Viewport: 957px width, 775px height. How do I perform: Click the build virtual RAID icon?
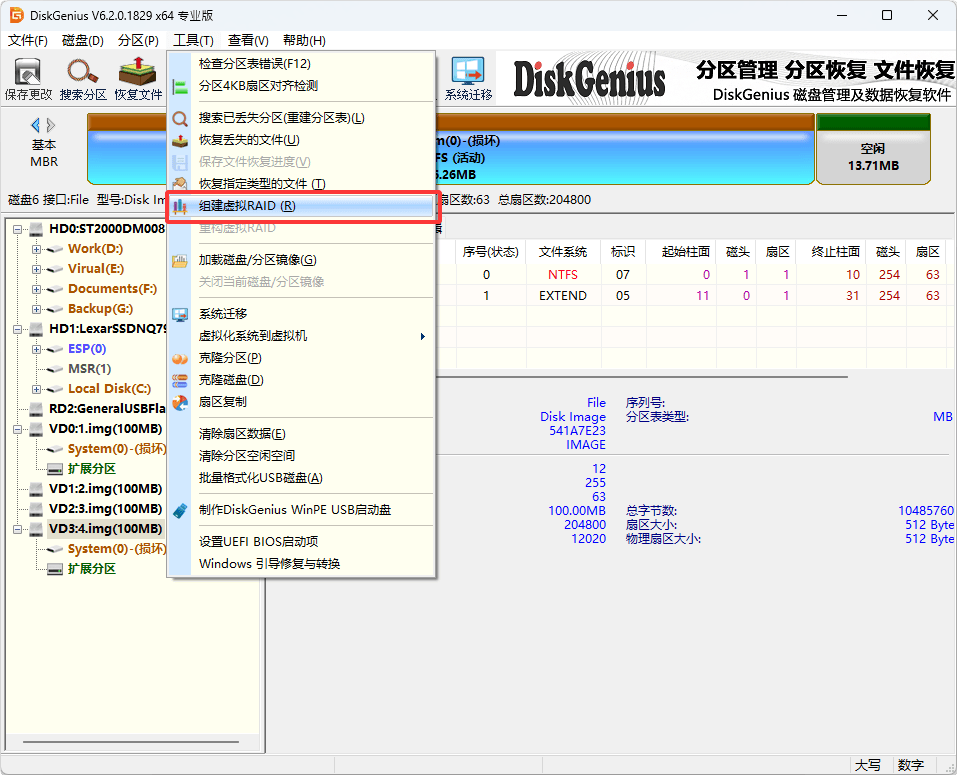click(180, 206)
